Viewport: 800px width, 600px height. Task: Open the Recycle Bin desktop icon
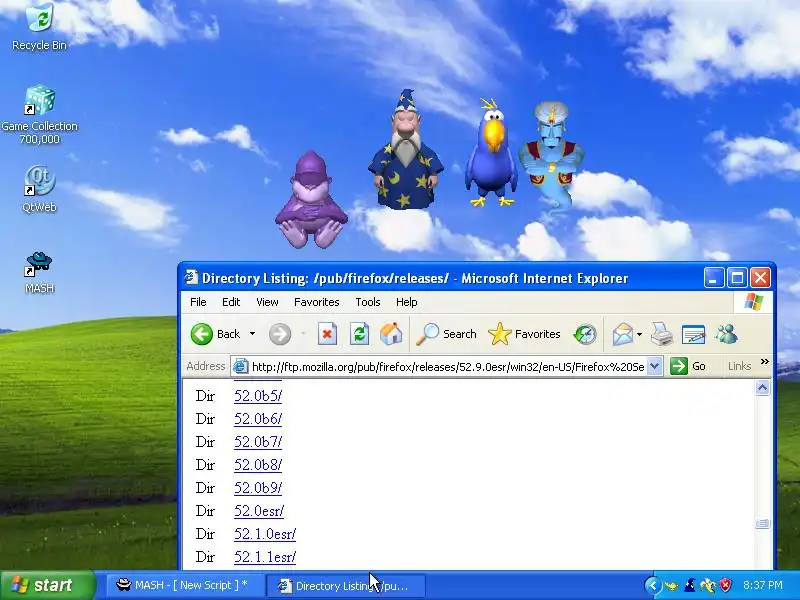pos(39,26)
